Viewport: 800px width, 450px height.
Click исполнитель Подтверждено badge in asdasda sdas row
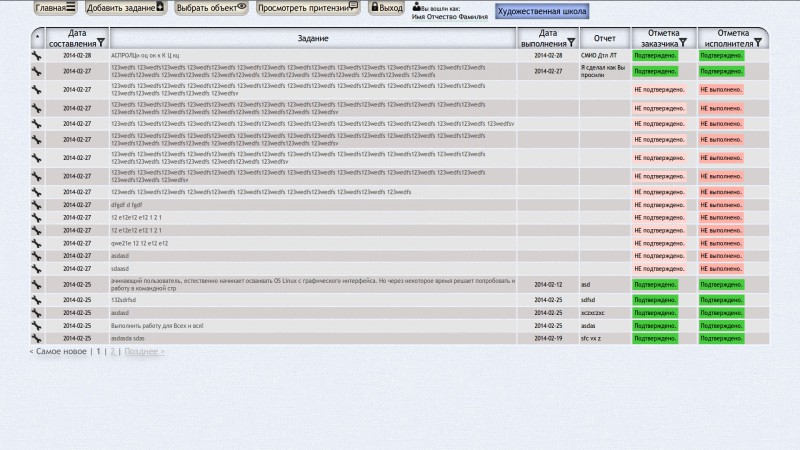(x=721, y=338)
